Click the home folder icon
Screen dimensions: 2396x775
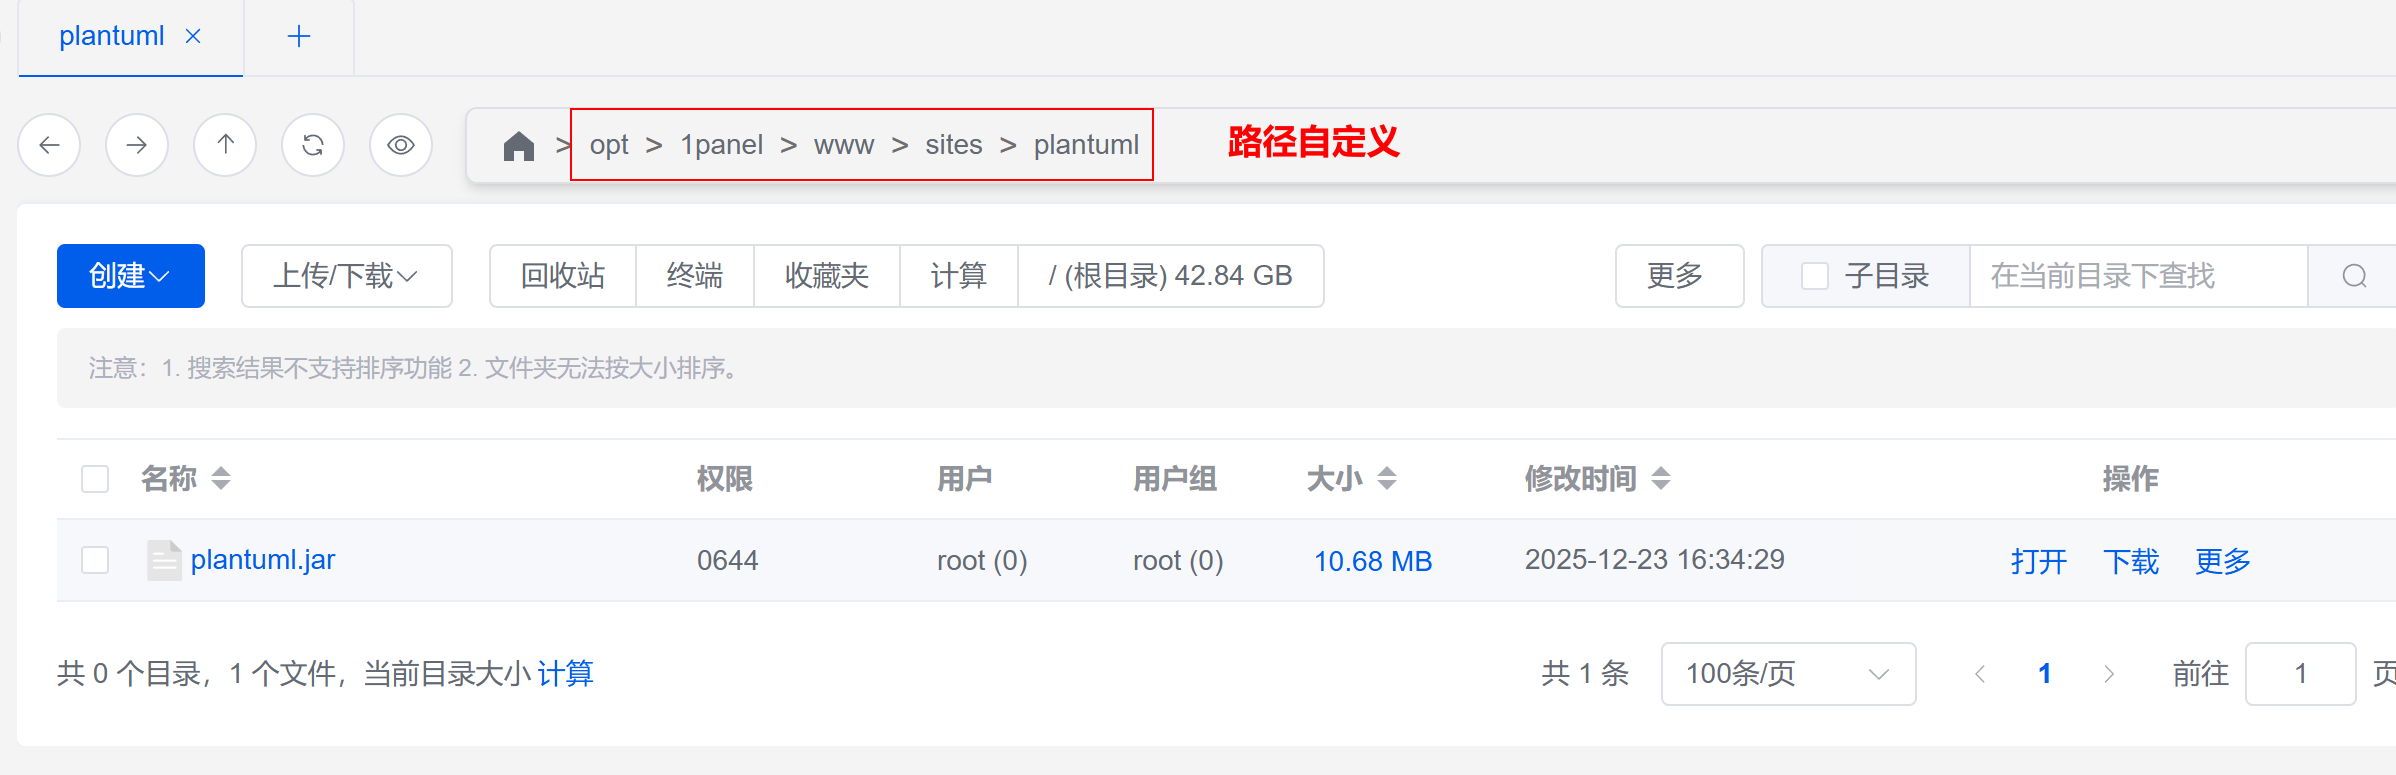pyautogui.click(x=518, y=146)
